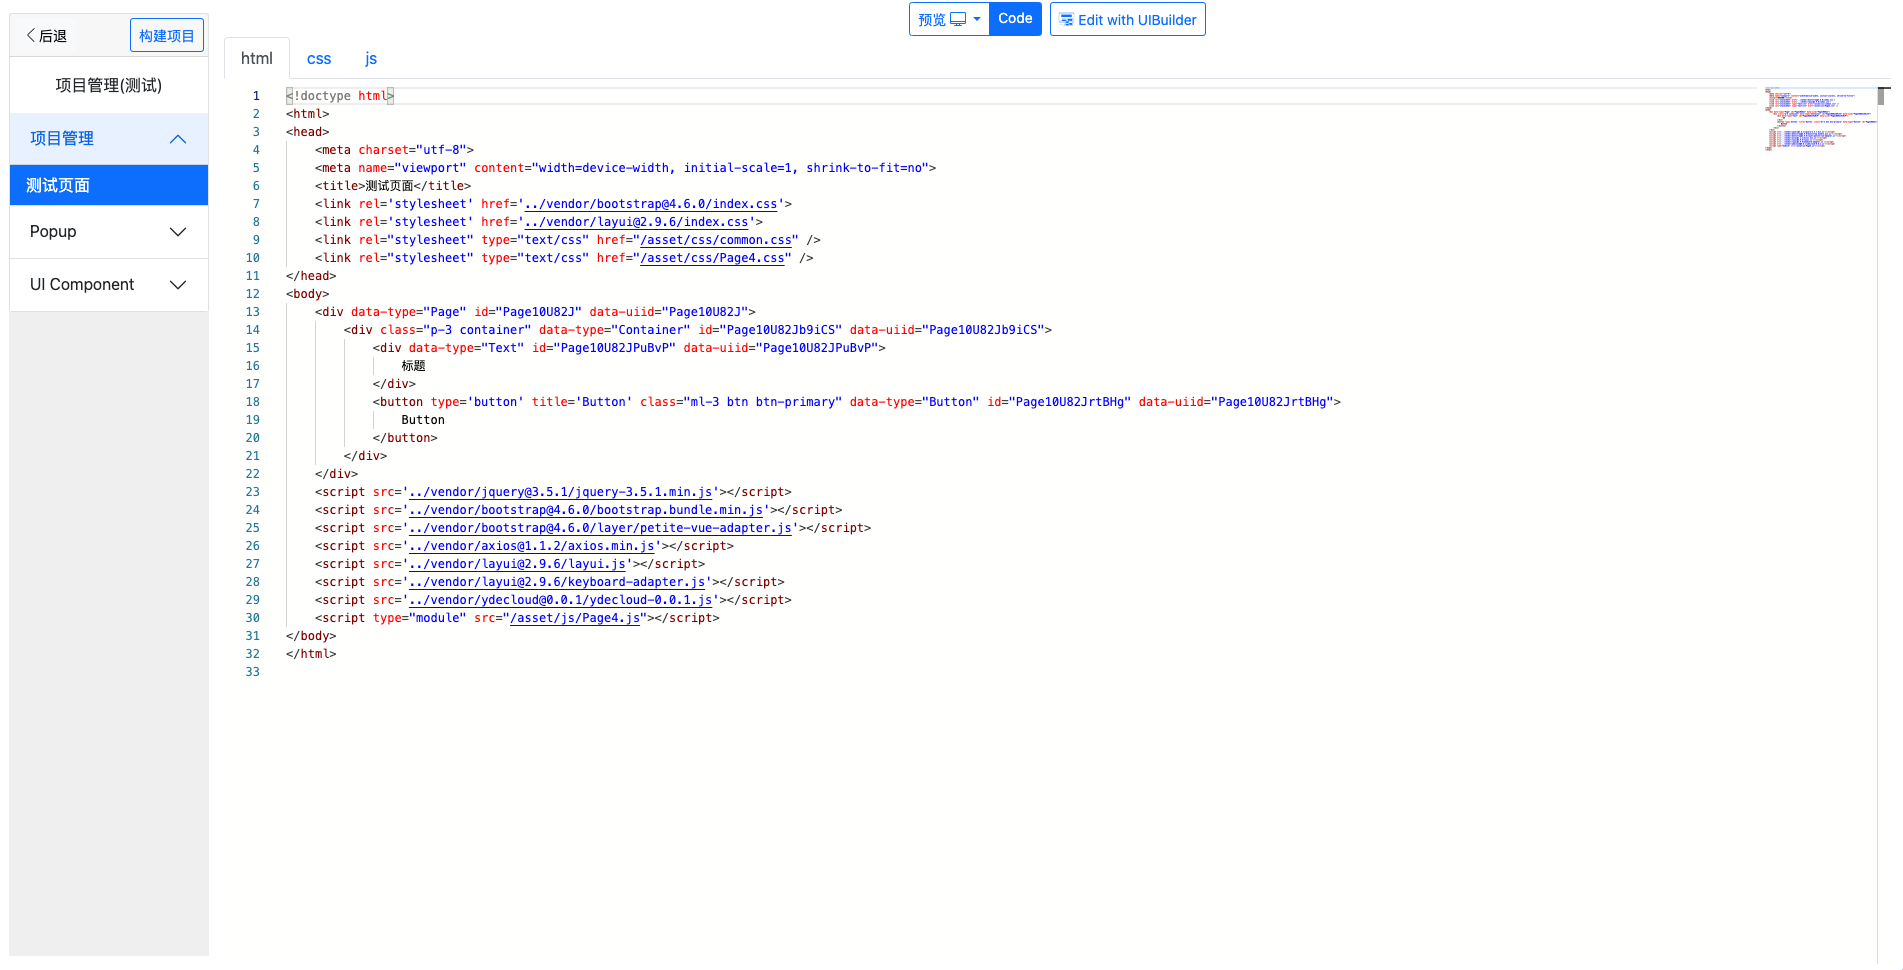This screenshot has height=970, width=1903.
Task: Open the layui@2.9.6/index.css link
Action: point(636,222)
